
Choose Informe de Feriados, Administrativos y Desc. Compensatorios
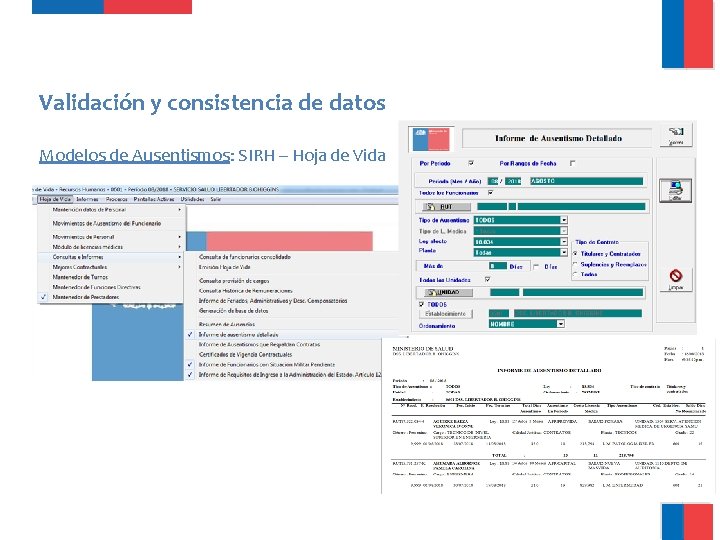click(273, 301)
